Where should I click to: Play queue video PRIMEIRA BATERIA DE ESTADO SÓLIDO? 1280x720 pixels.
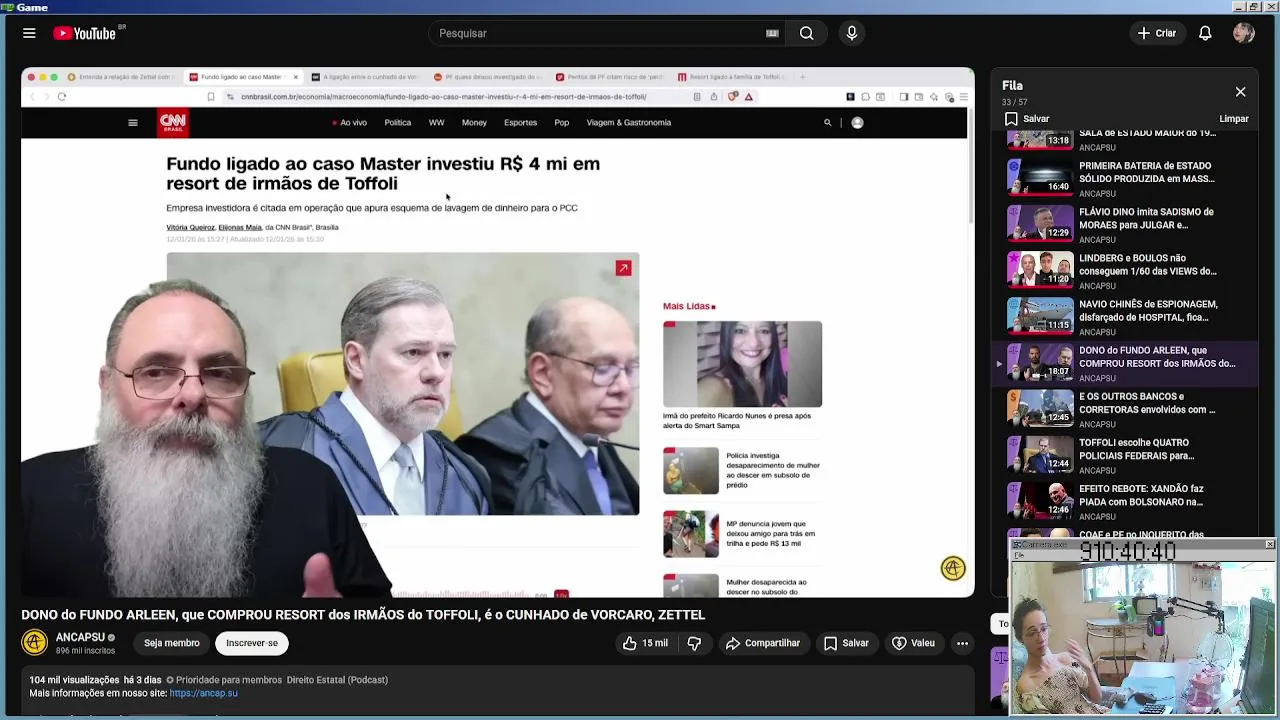tap(1125, 178)
